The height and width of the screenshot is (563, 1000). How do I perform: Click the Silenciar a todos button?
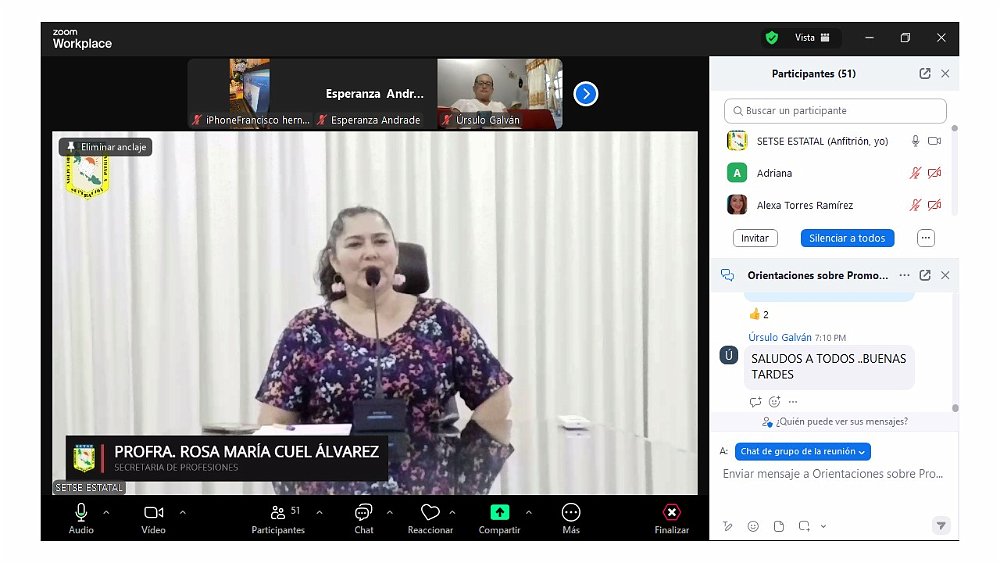coord(847,238)
